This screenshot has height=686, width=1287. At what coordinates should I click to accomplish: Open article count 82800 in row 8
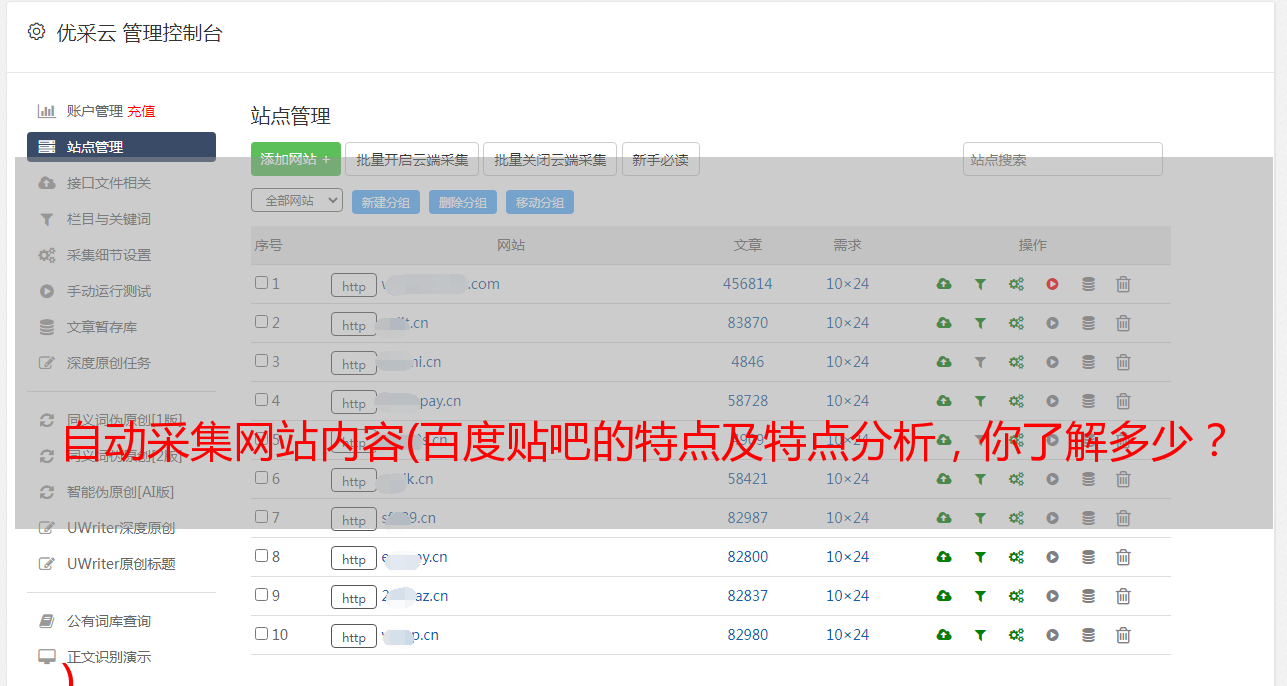click(748, 557)
